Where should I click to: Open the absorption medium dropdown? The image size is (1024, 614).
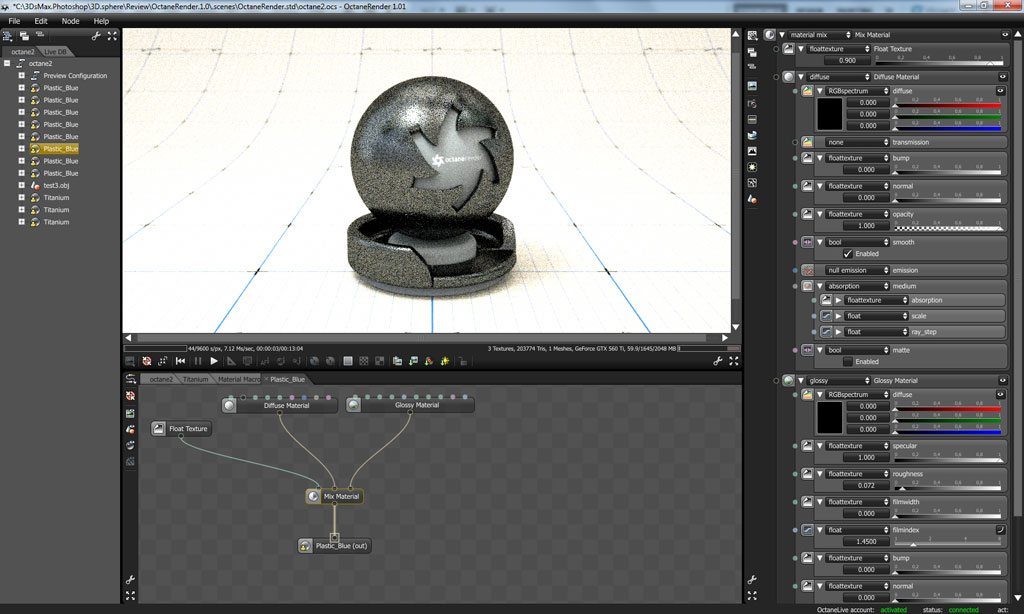(857, 286)
